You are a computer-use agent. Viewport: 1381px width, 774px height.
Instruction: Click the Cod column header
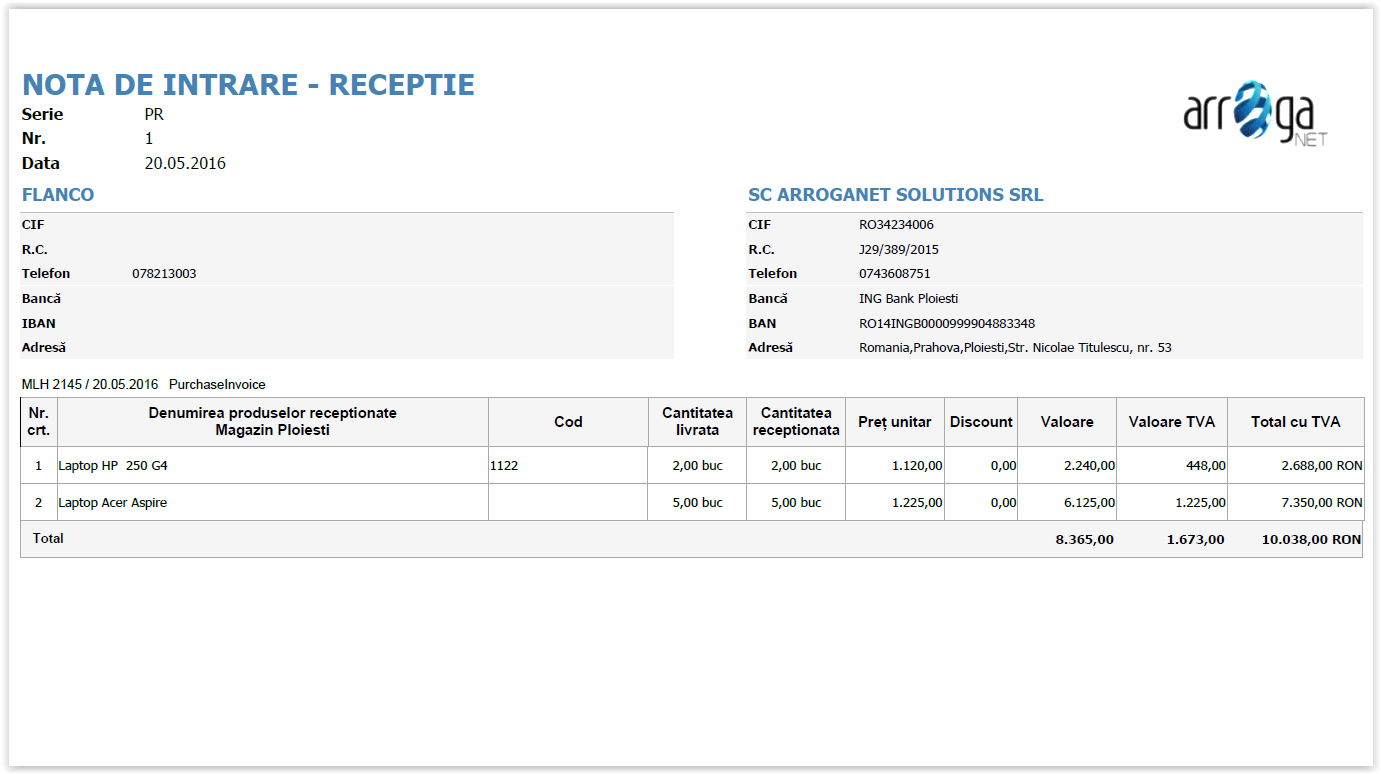point(568,422)
